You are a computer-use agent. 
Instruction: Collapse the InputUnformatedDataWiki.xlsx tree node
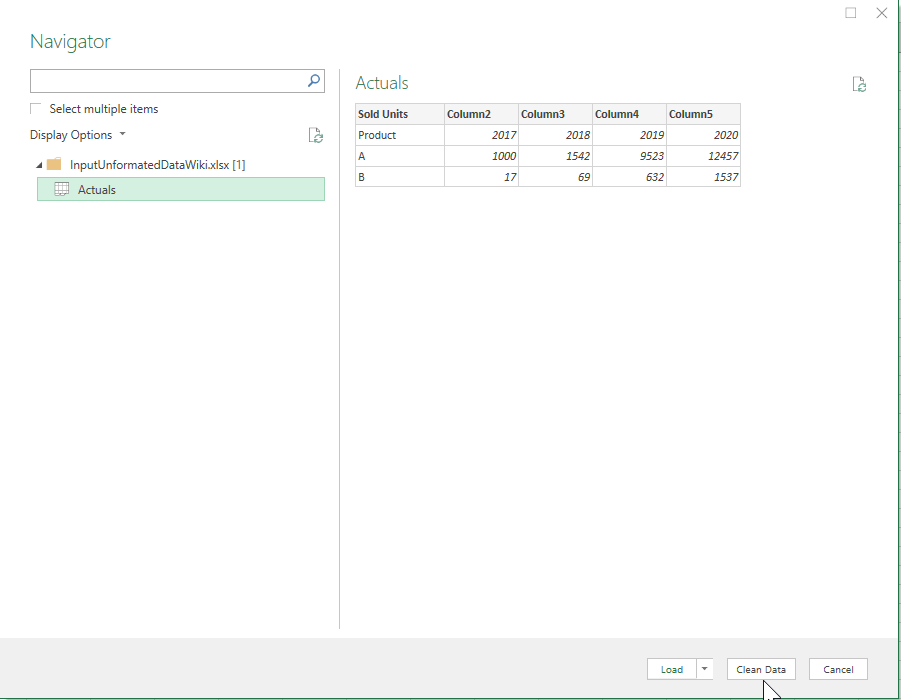pyautogui.click(x=39, y=164)
